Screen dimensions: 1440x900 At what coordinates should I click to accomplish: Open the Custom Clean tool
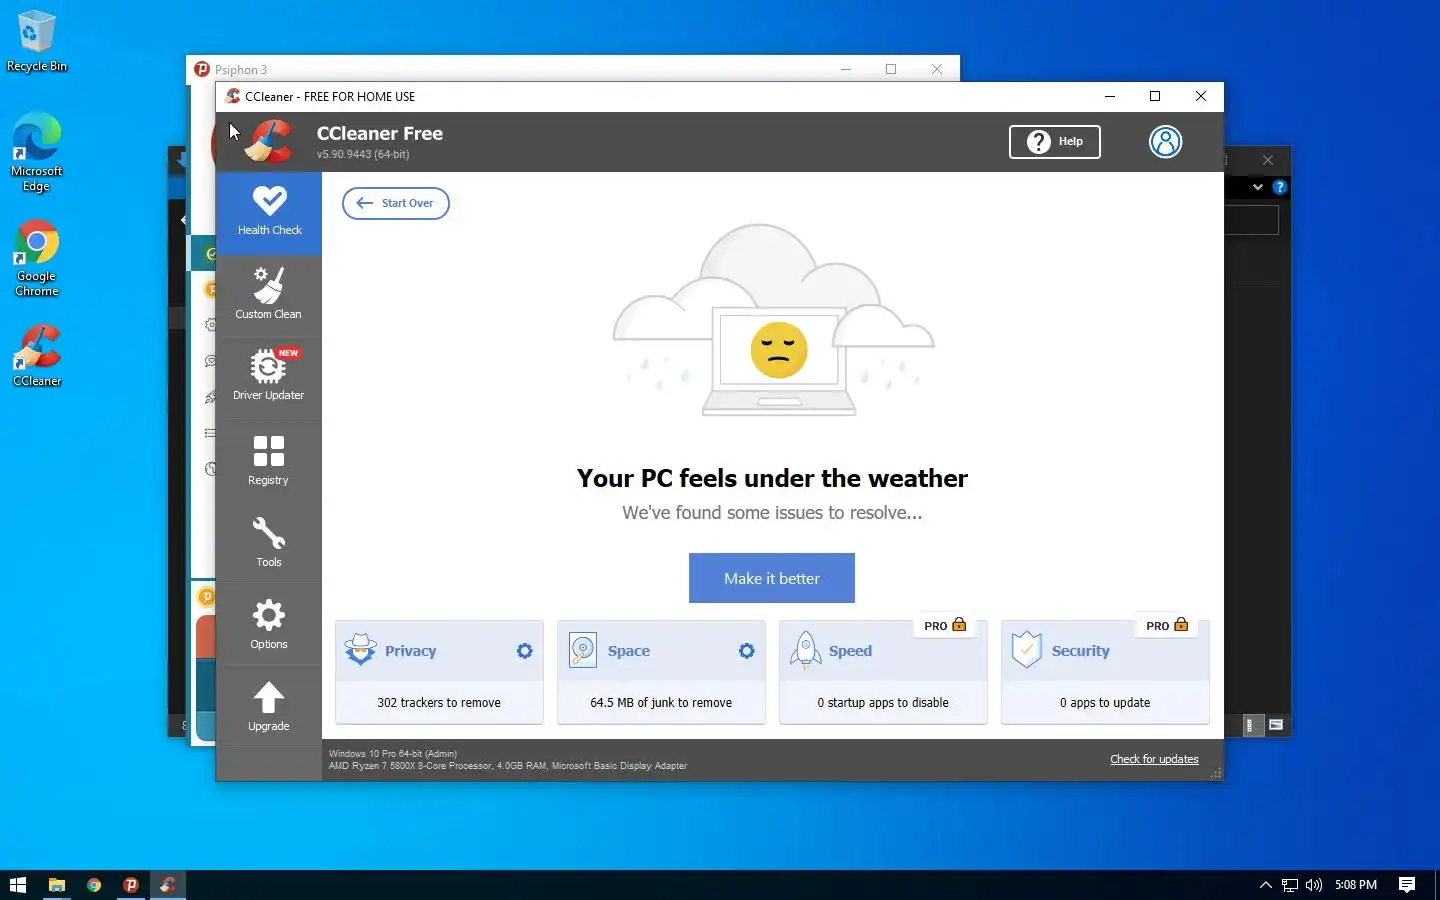[x=269, y=295]
